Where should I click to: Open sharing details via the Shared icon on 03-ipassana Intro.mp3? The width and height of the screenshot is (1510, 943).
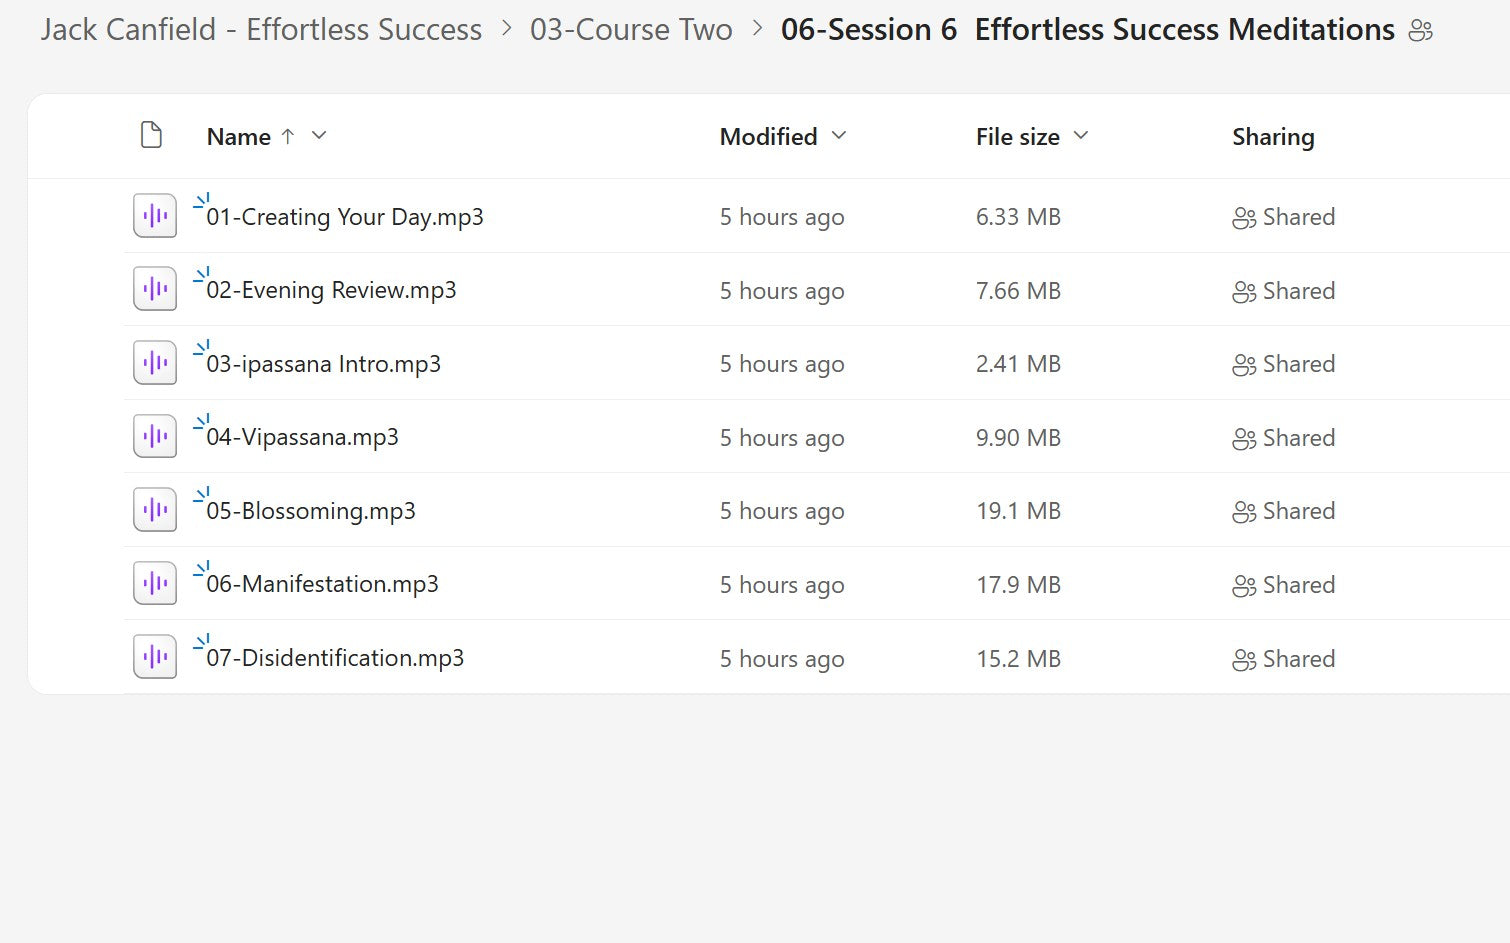point(1243,364)
